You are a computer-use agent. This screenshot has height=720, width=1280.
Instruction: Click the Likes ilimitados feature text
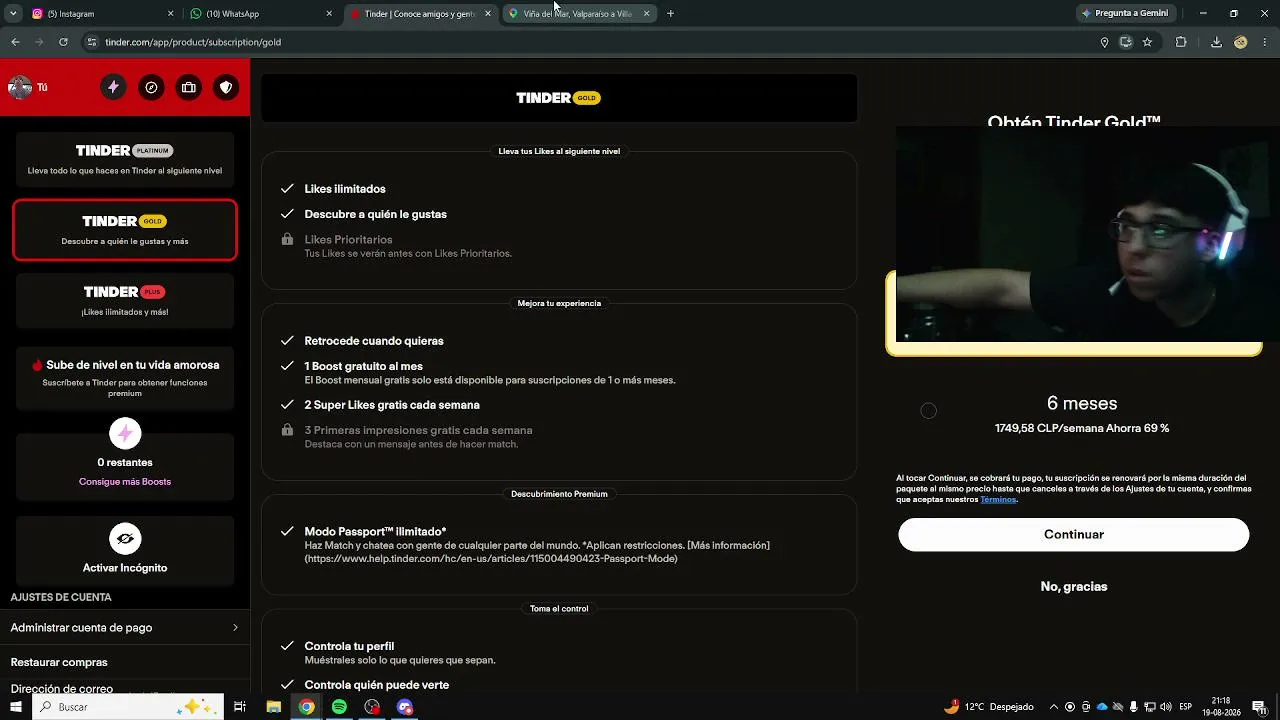[345, 189]
